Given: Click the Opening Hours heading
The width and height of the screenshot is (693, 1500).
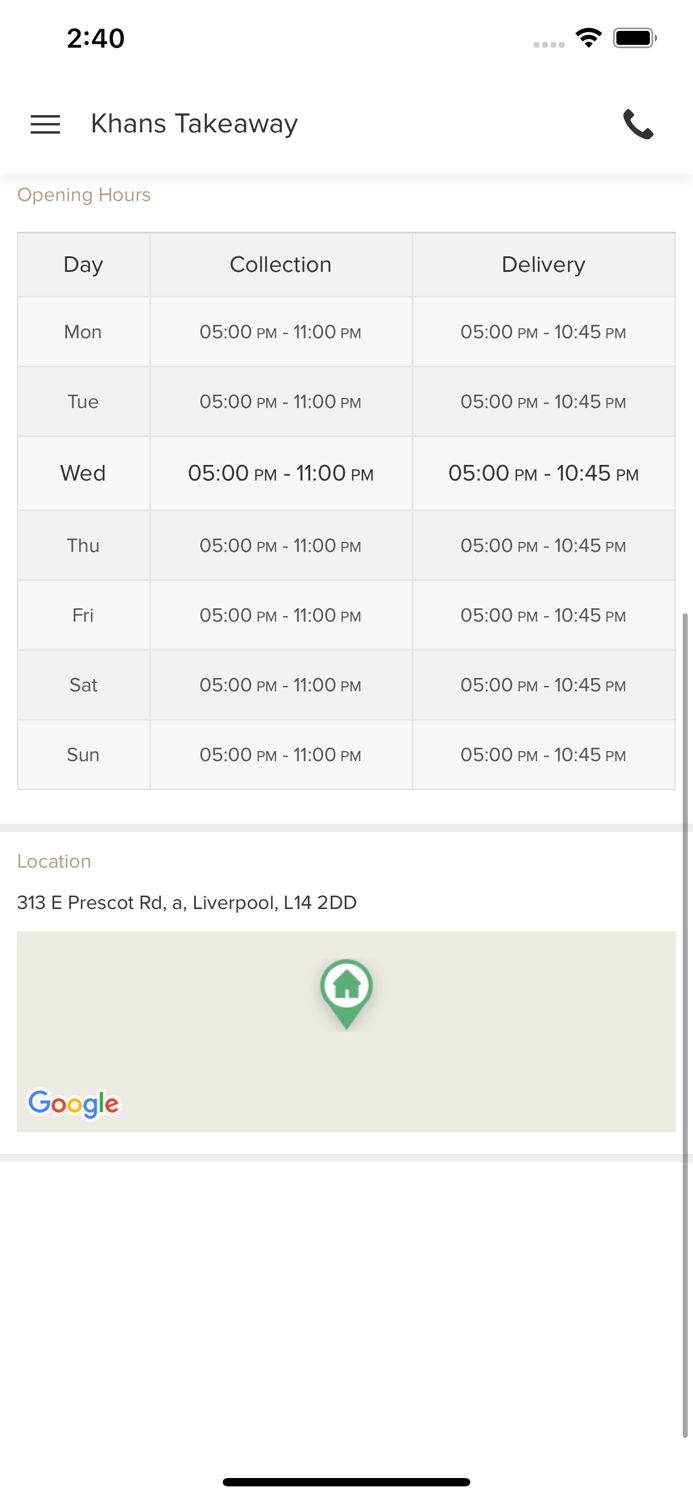Looking at the screenshot, I should point(84,195).
